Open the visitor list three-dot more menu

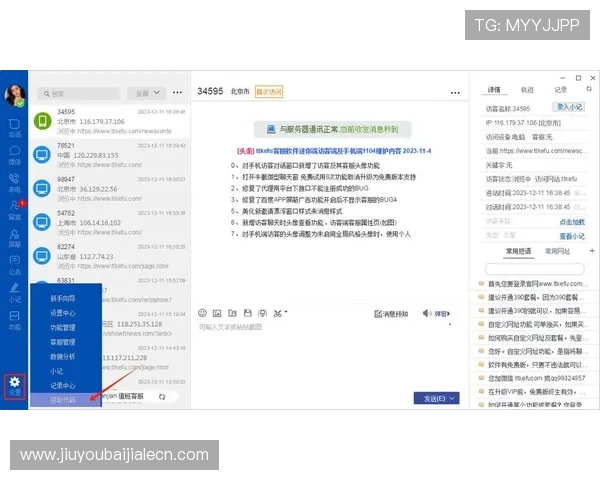177,92
